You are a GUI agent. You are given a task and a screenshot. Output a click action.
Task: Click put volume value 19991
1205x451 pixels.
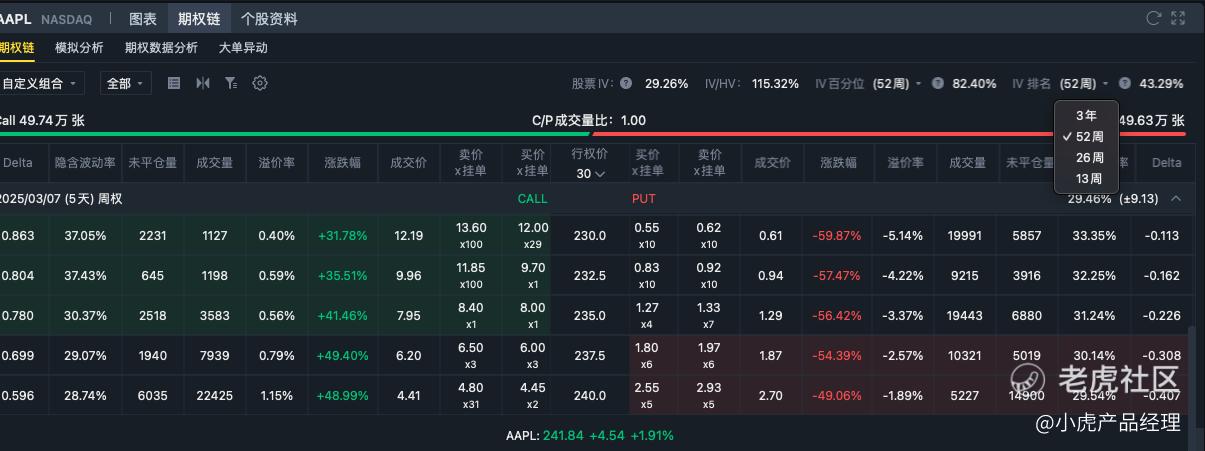[967, 236]
